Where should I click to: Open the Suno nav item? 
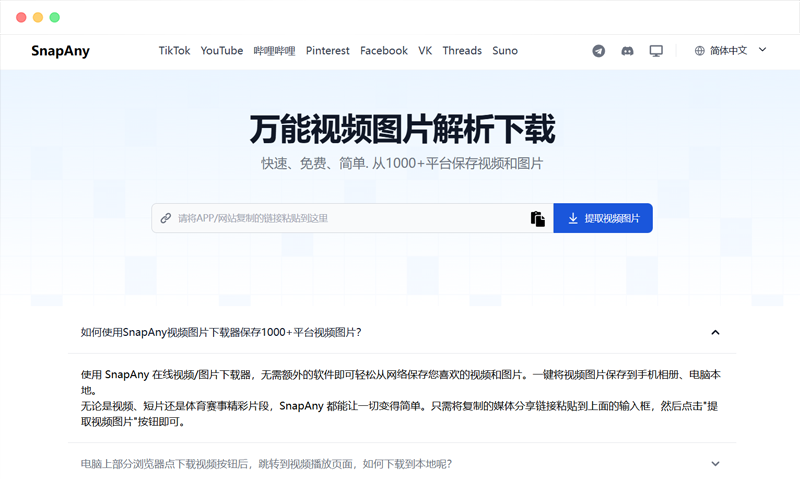pyautogui.click(x=505, y=51)
